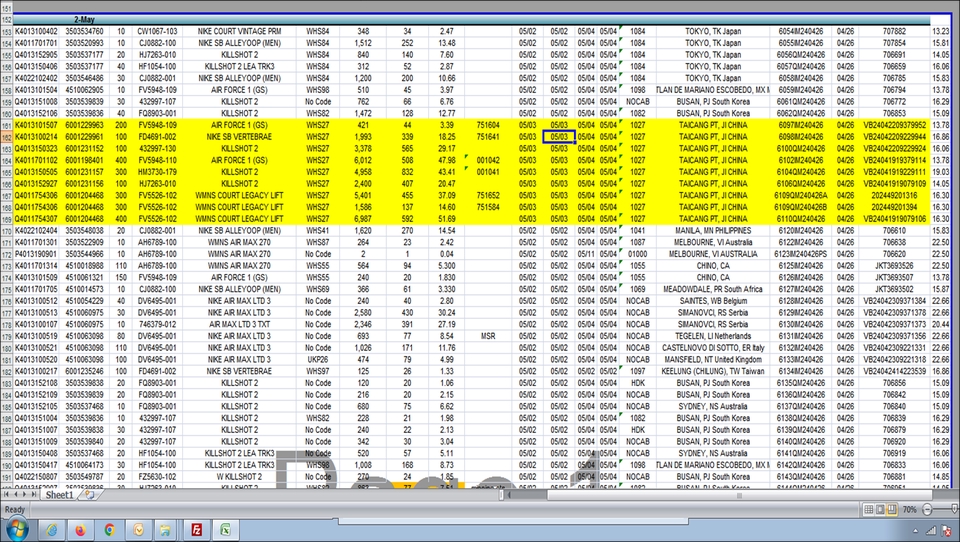960x542 pixels.
Task: Open the network icon in the system tray
Action: (931, 530)
